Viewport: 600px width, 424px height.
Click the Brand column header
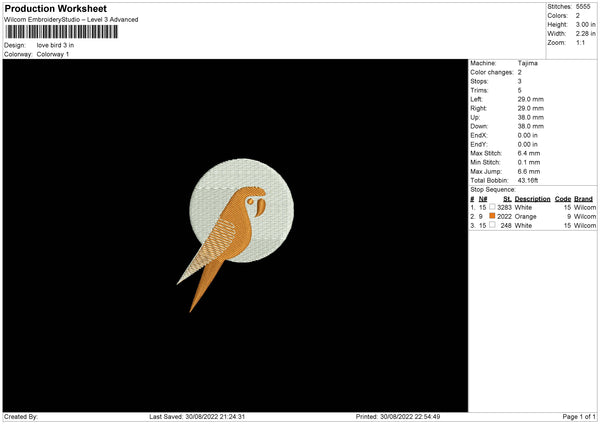pos(583,198)
